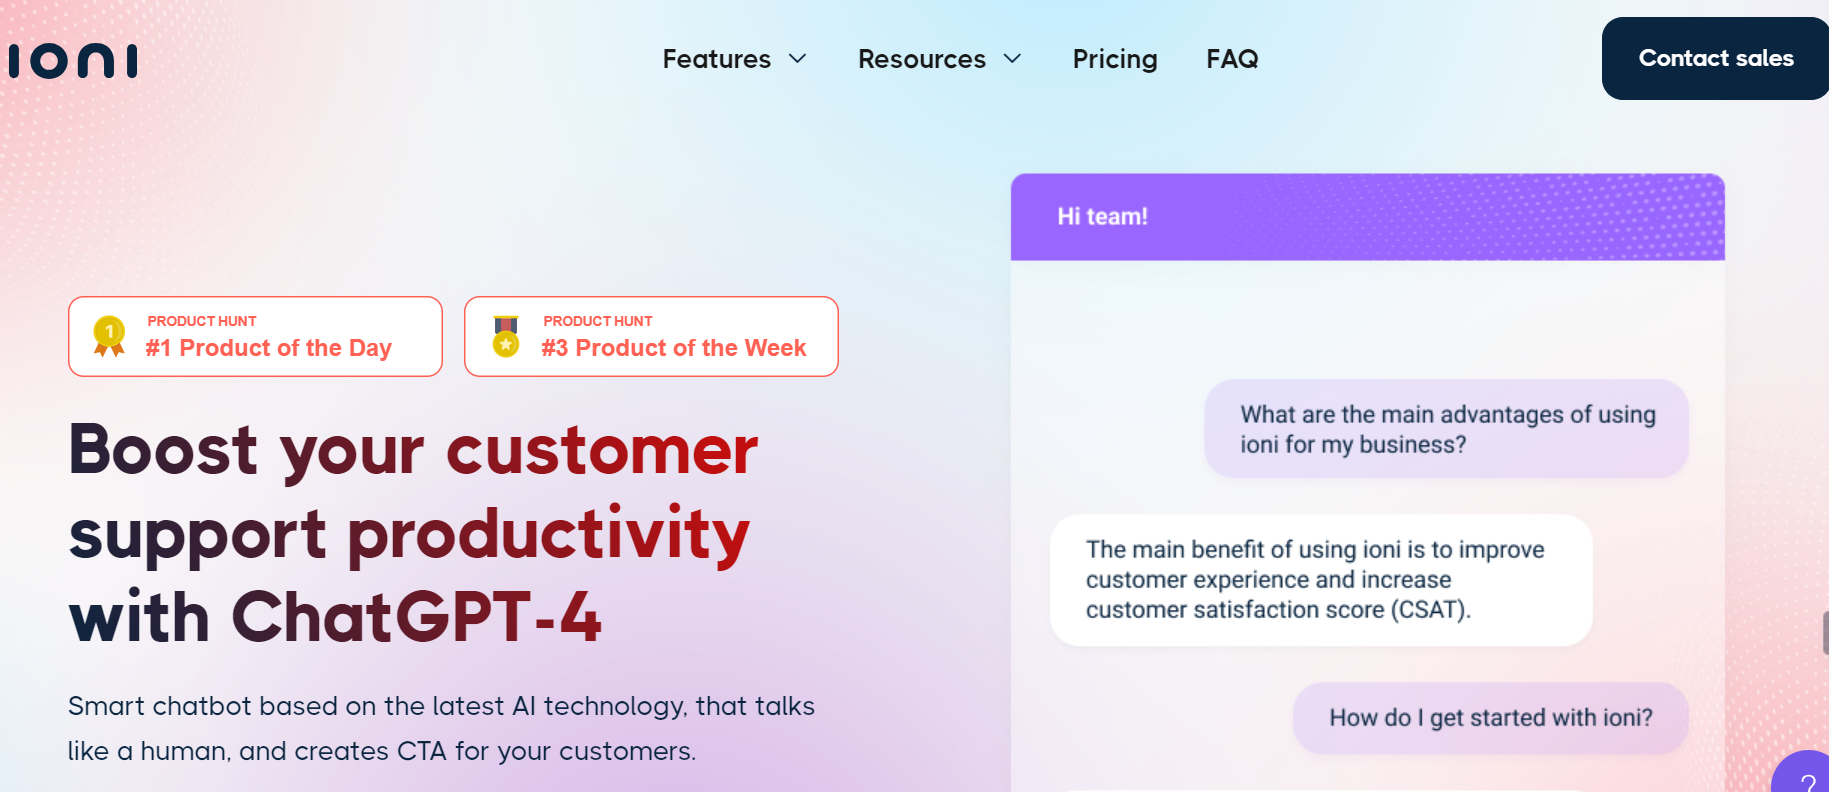Click the chevron arrow next to Resources
This screenshot has width=1829, height=792.
(x=1013, y=59)
